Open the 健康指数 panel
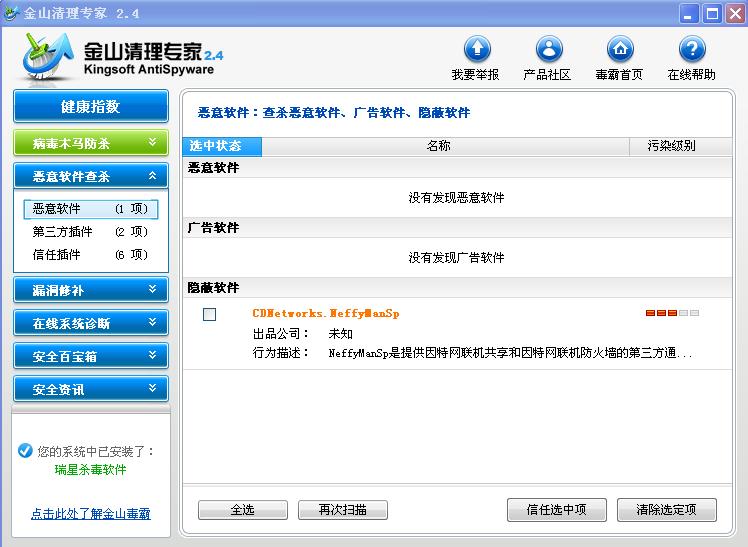The height and width of the screenshot is (547, 748). pyautogui.click(x=91, y=106)
